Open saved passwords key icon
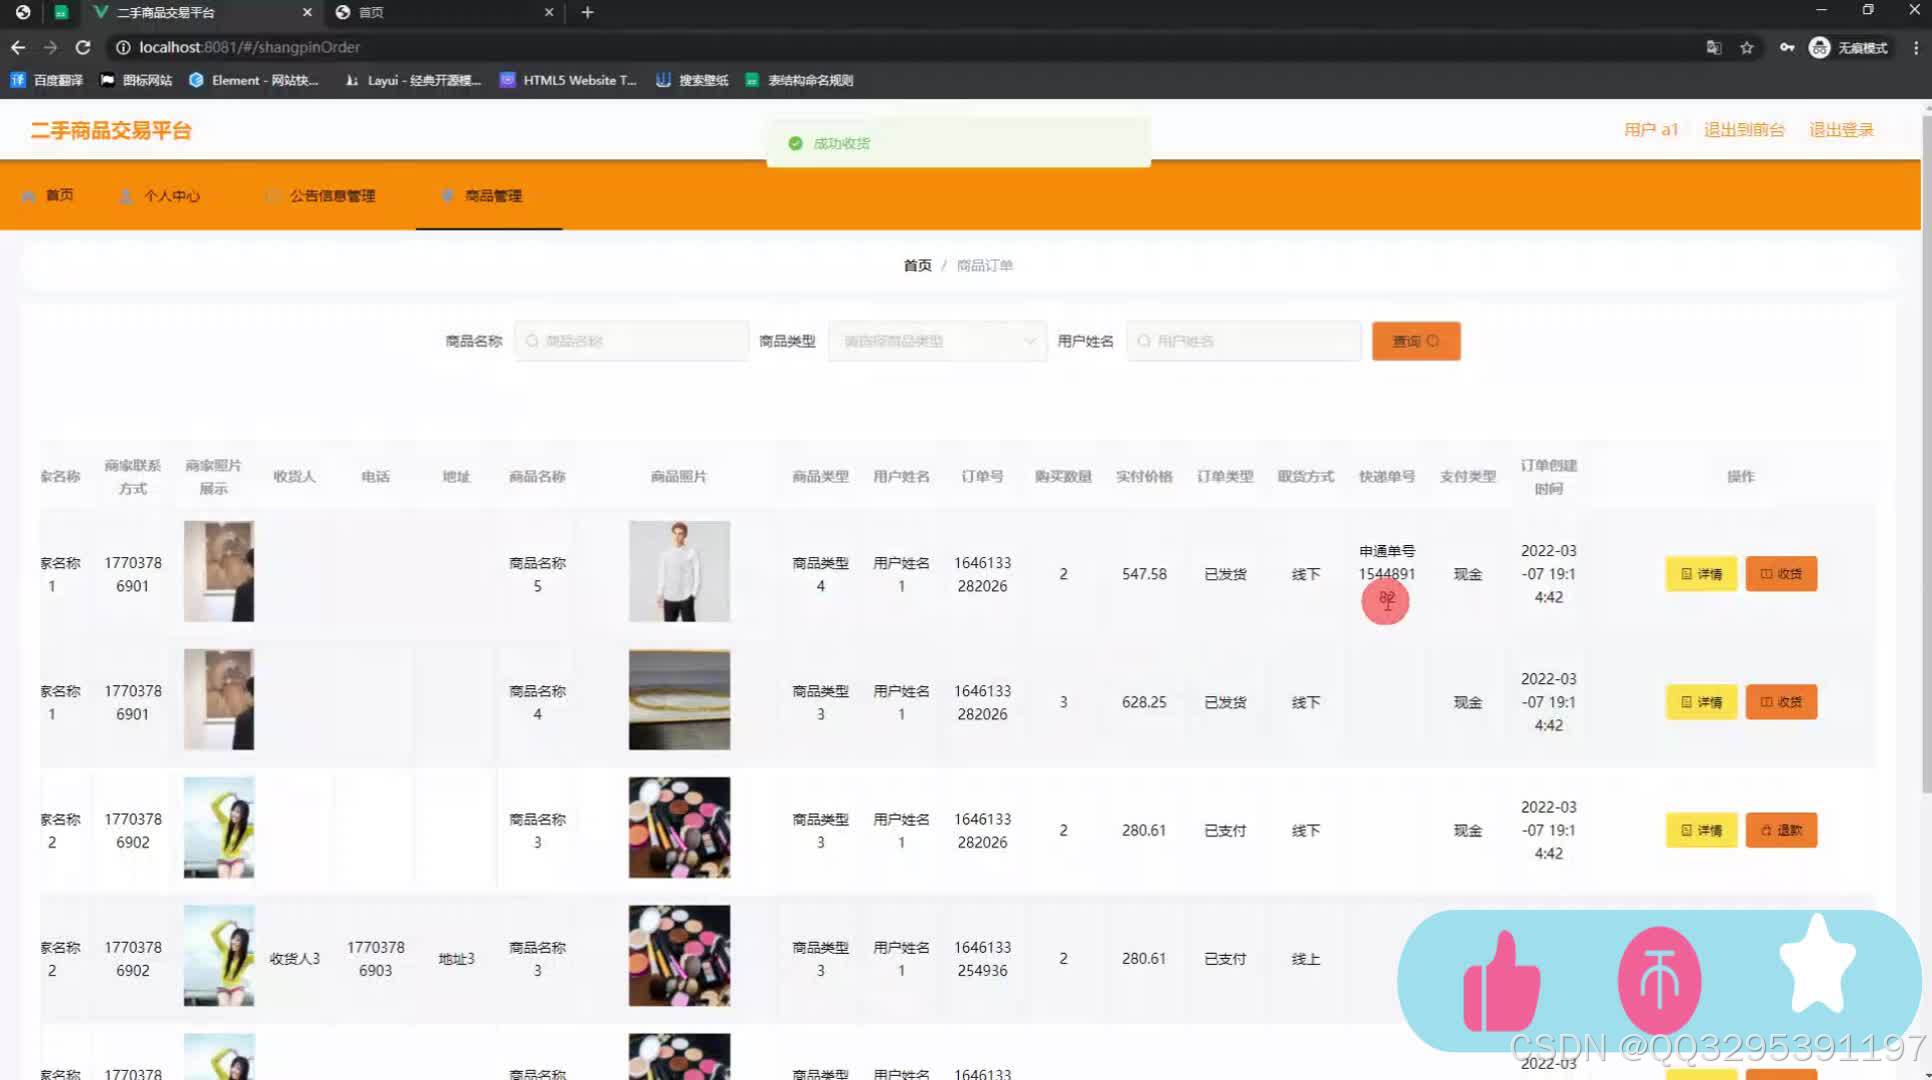Screen dimensions: 1932x1080 (x=1787, y=47)
